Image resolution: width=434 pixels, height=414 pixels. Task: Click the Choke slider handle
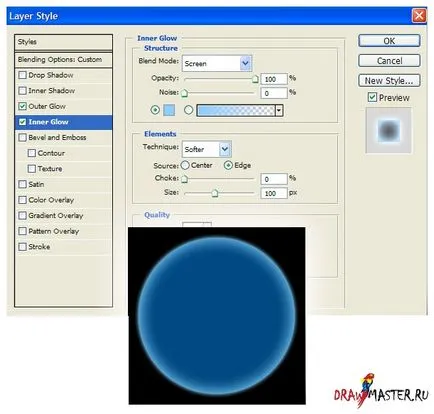coord(184,179)
